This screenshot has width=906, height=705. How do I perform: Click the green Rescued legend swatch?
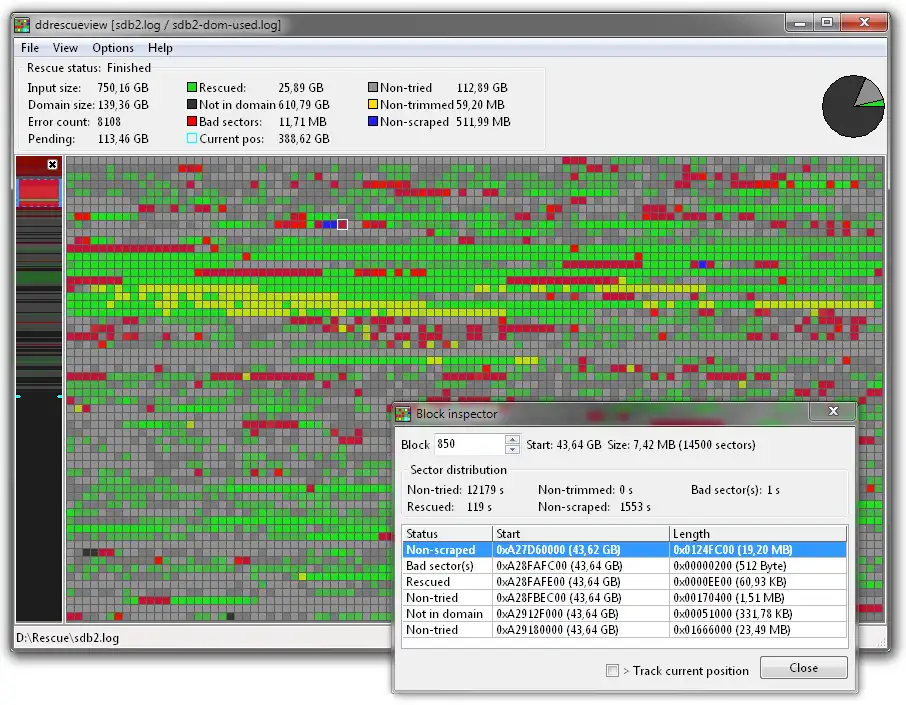[x=192, y=88]
